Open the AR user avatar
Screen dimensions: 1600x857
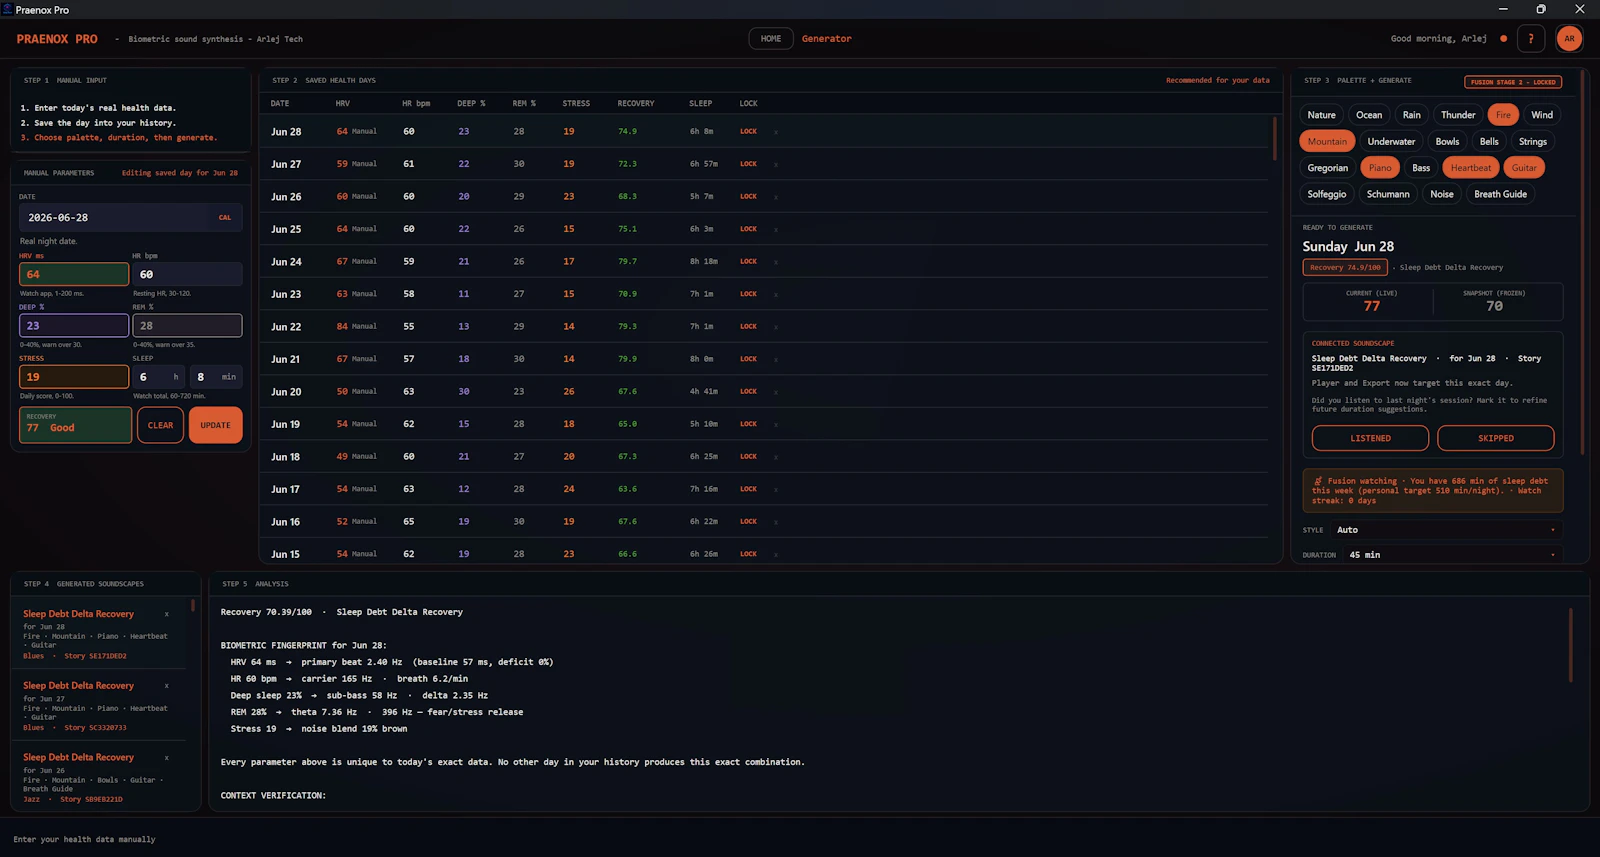(x=1569, y=39)
